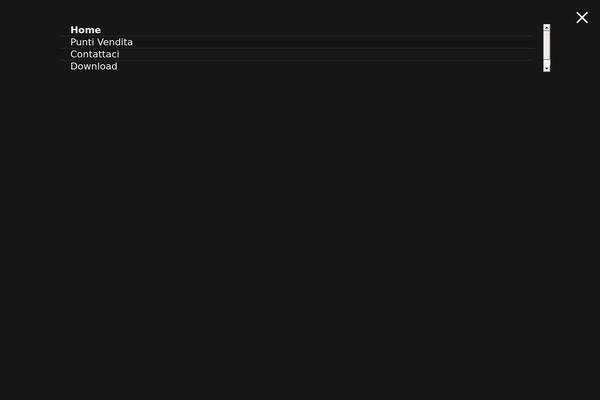
Task: Choose Download from the navigation list
Action: click(94, 66)
